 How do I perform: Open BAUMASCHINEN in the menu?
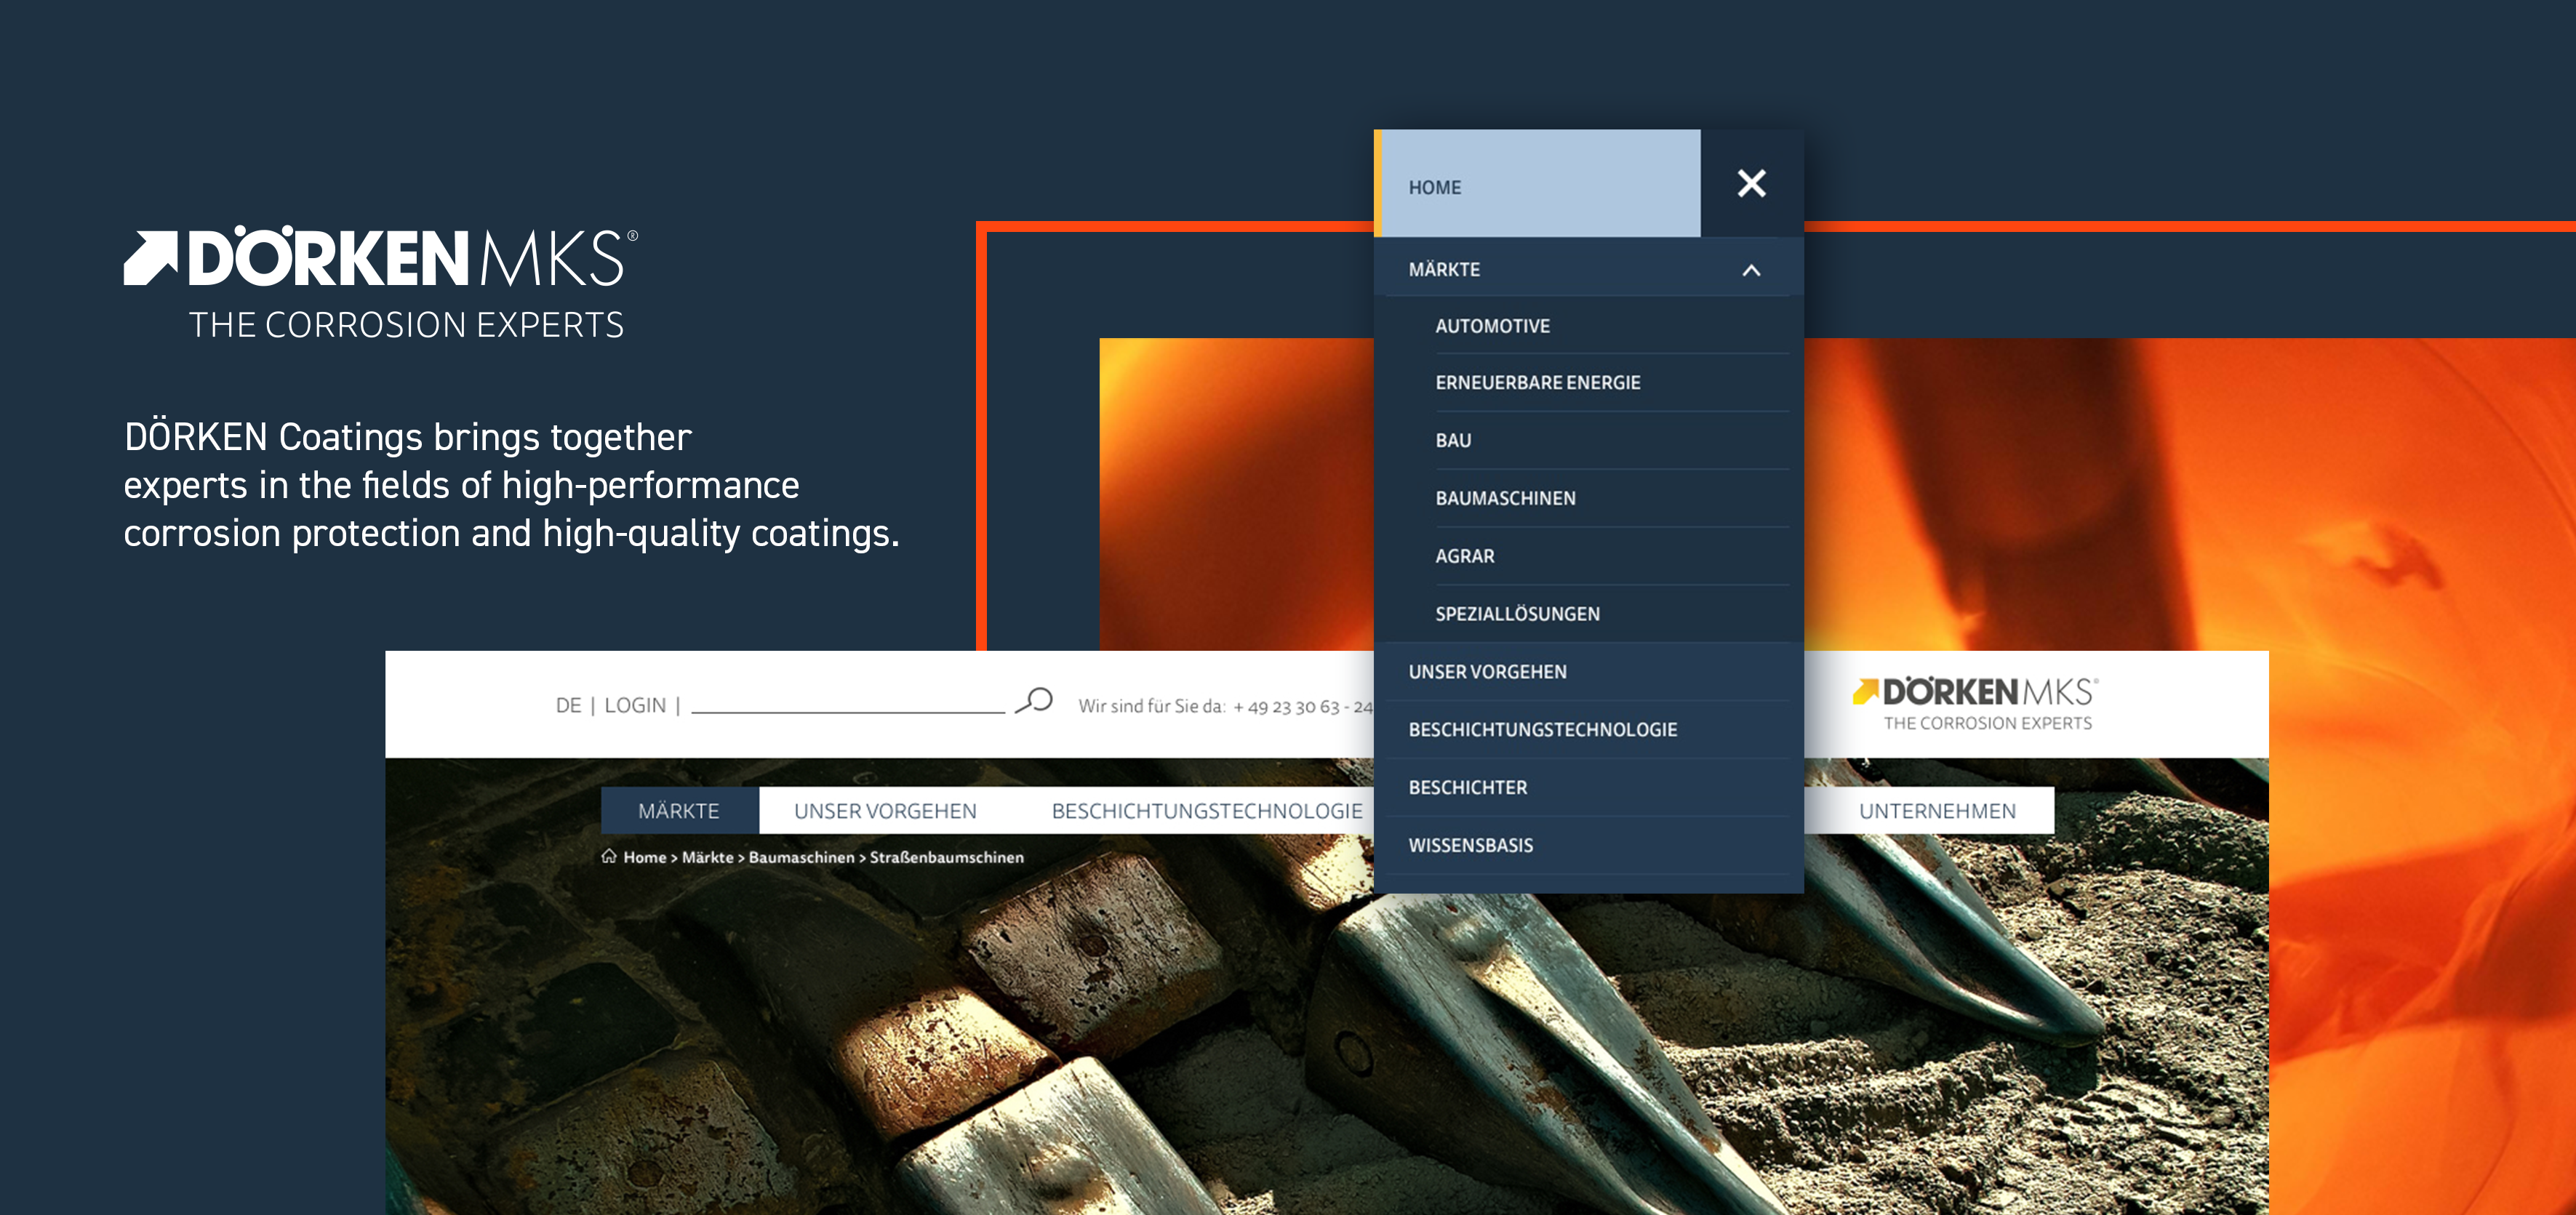[x=1505, y=498]
